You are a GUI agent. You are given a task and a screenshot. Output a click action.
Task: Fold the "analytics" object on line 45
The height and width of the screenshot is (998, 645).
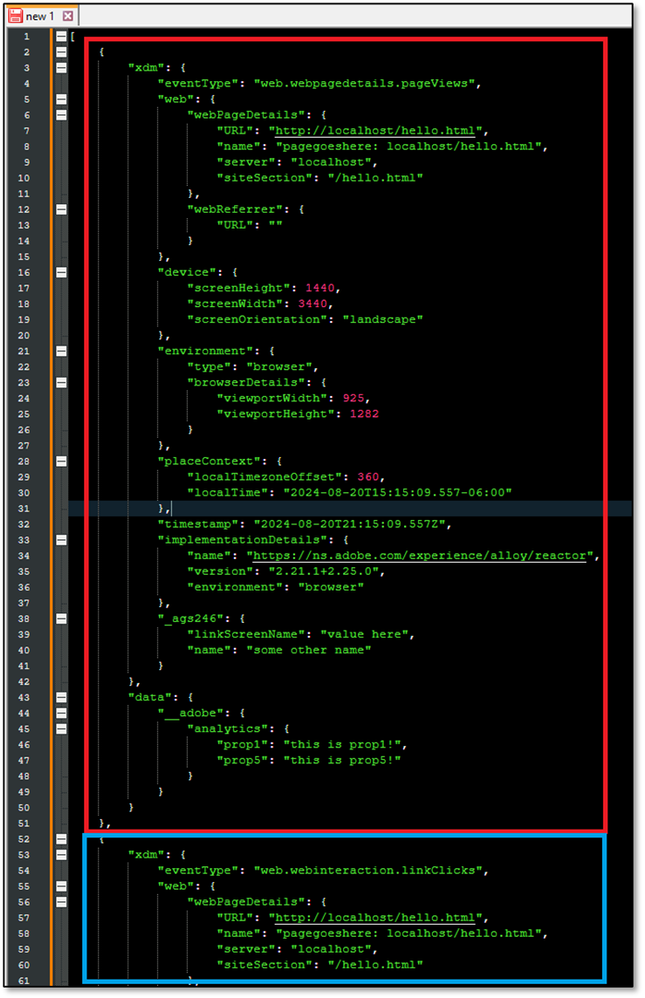pyautogui.click(x=61, y=729)
